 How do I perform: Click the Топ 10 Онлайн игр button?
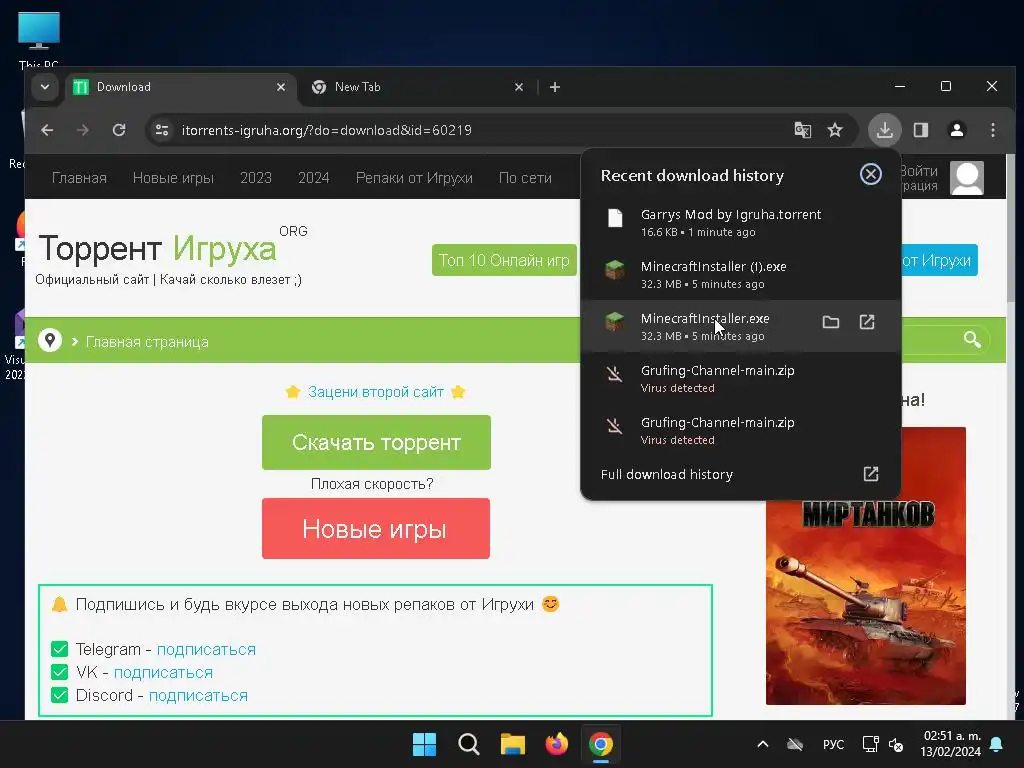pos(504,260)
